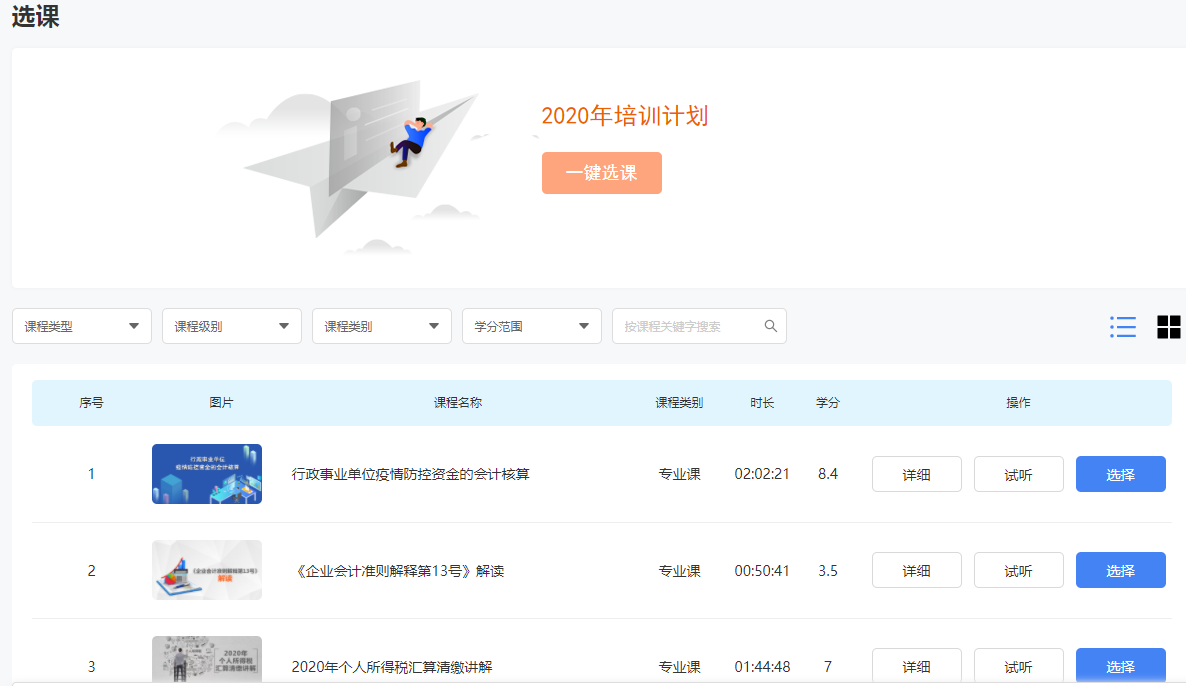Viewport: 1186px width, 686px height.
Task: Open the 课程类别 dropdown
Action: point(381,326)
